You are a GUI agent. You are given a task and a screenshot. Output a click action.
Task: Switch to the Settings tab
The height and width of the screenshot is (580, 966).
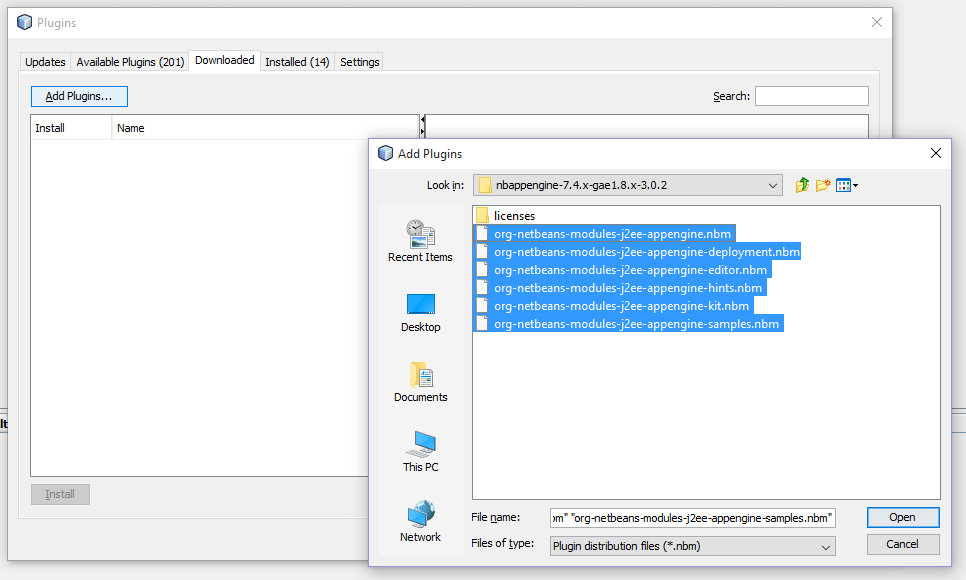pos(359,62)
